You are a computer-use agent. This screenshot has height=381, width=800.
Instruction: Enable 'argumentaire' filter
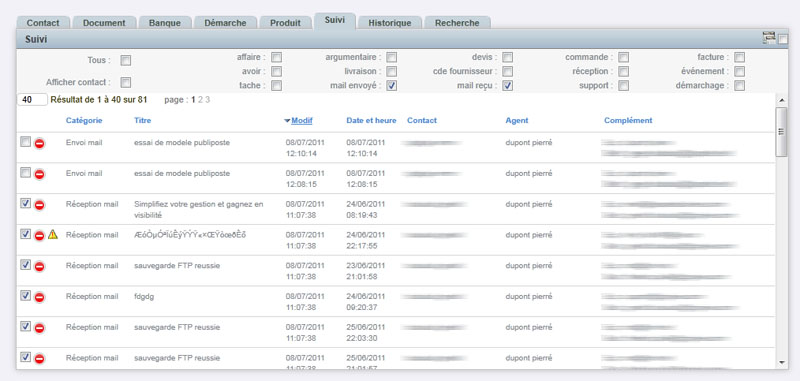point(391,57)
